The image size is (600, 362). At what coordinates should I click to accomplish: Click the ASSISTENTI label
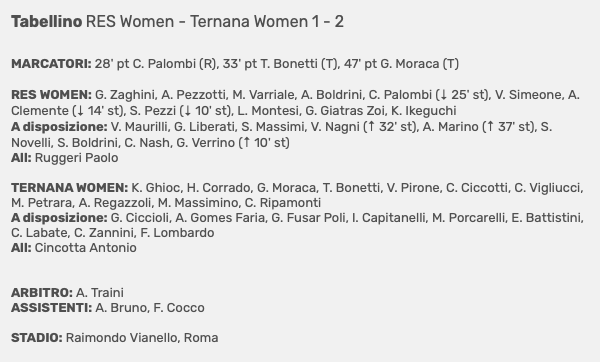coord(52,308)
